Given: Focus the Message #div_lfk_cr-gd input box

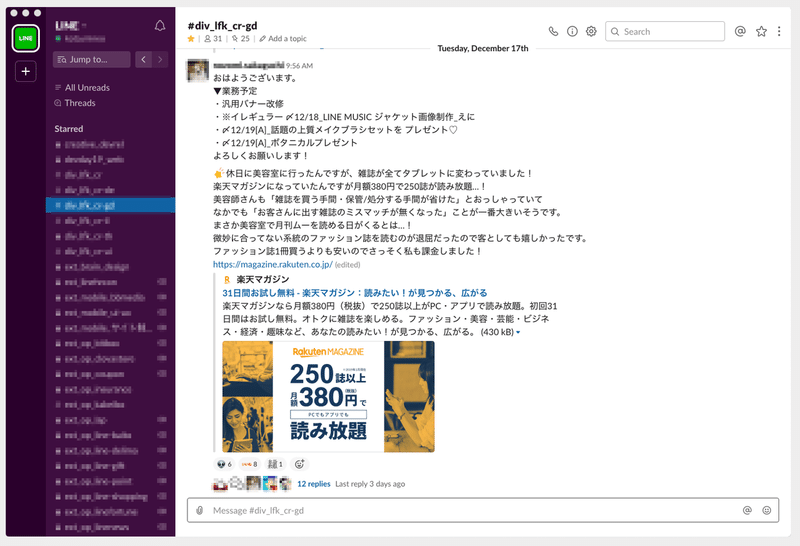Looking at the screenshot, I should [483, 510].
